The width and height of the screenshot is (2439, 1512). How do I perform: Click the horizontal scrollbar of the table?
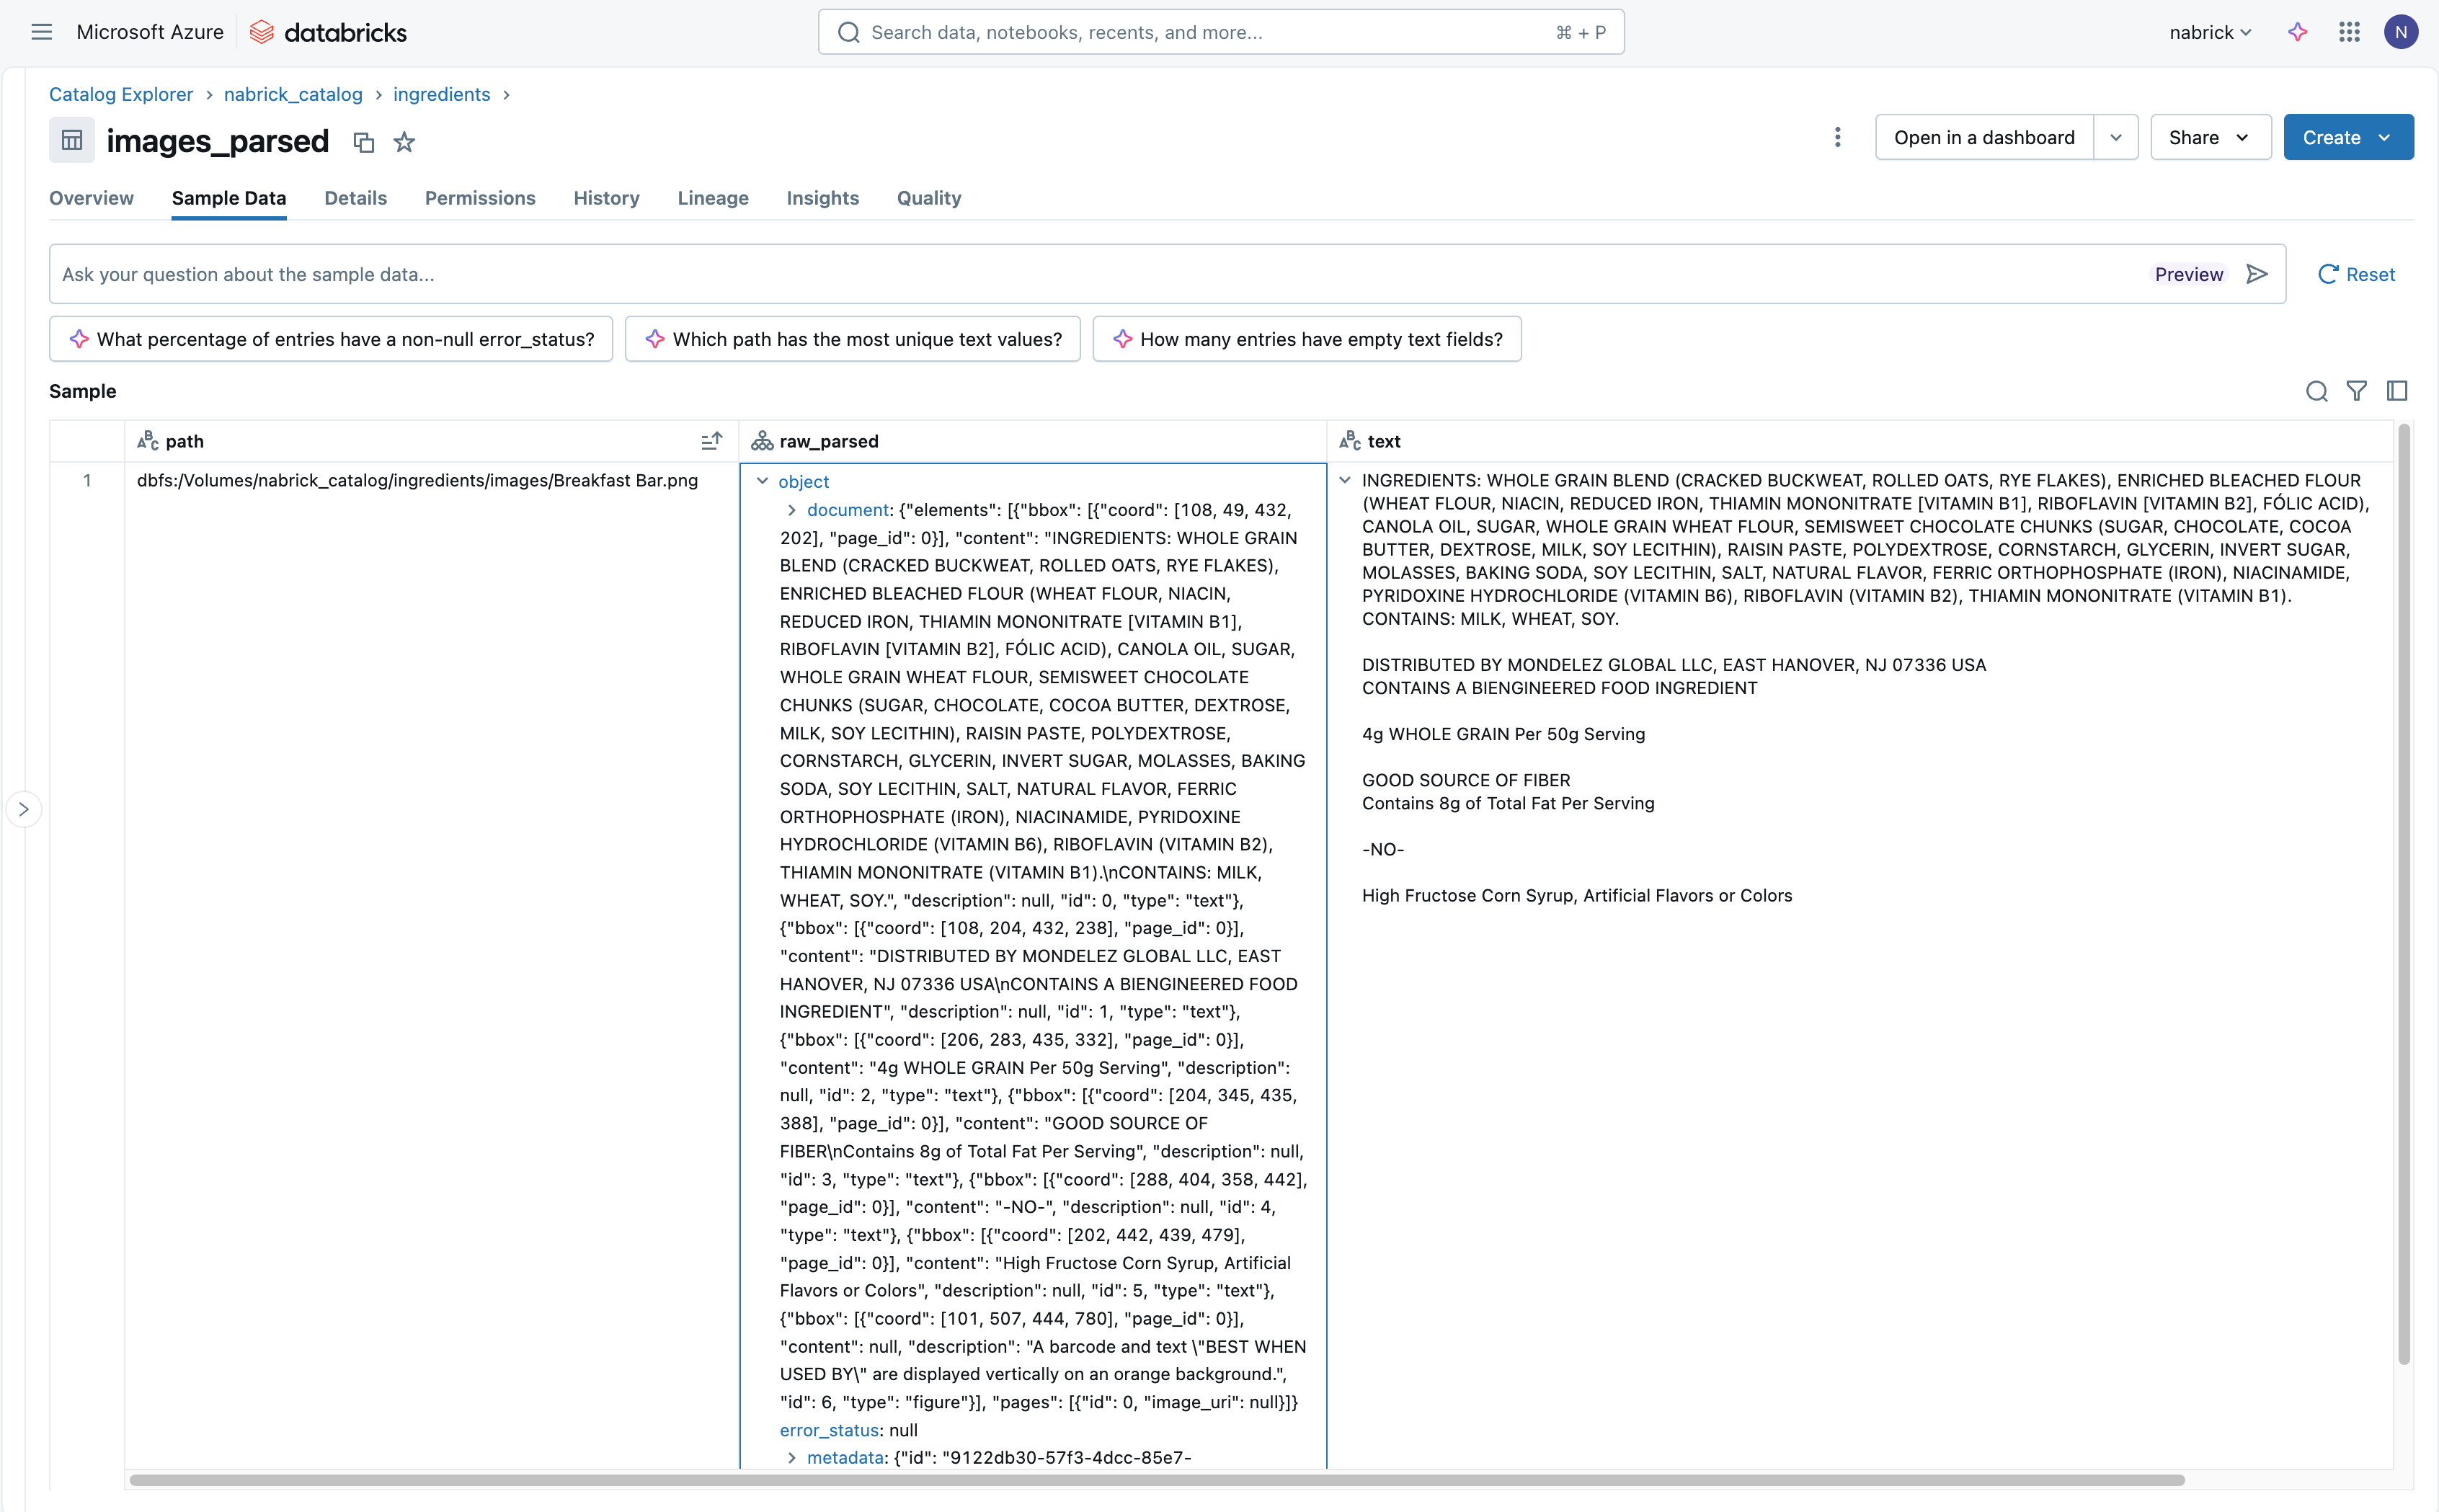point(1155,1480)
